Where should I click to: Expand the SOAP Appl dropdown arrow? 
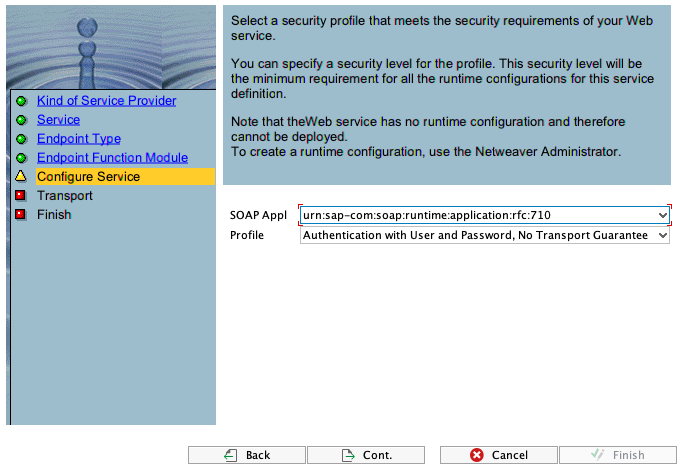coord(662,215)
